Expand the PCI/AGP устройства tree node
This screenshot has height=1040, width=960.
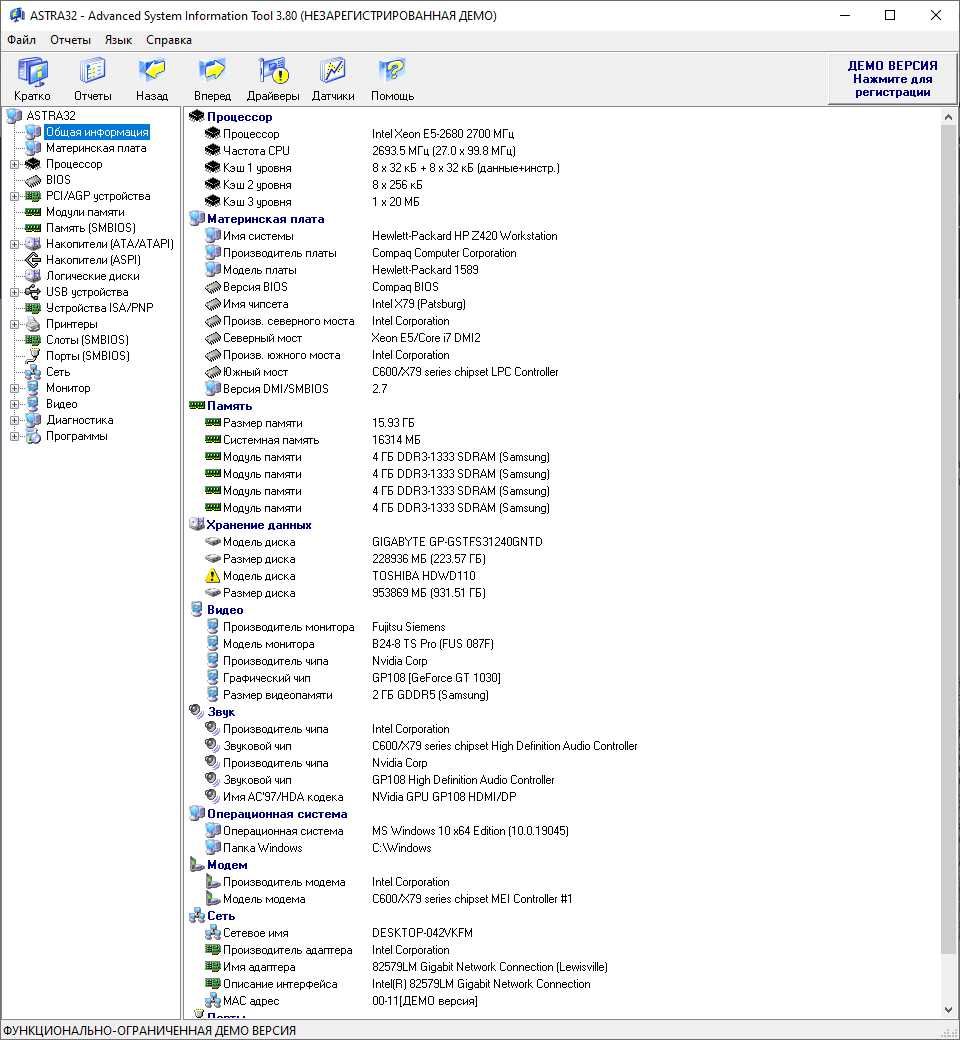coord(15,196)
